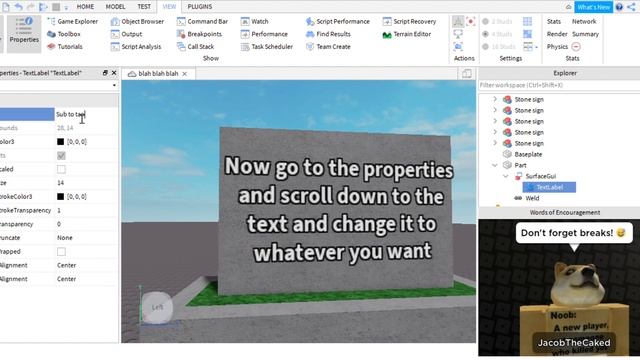This screenshot has width=640, height=360.
Task: Switch to the MODEL ribbon tab
Action: click(x=116, y=7)
